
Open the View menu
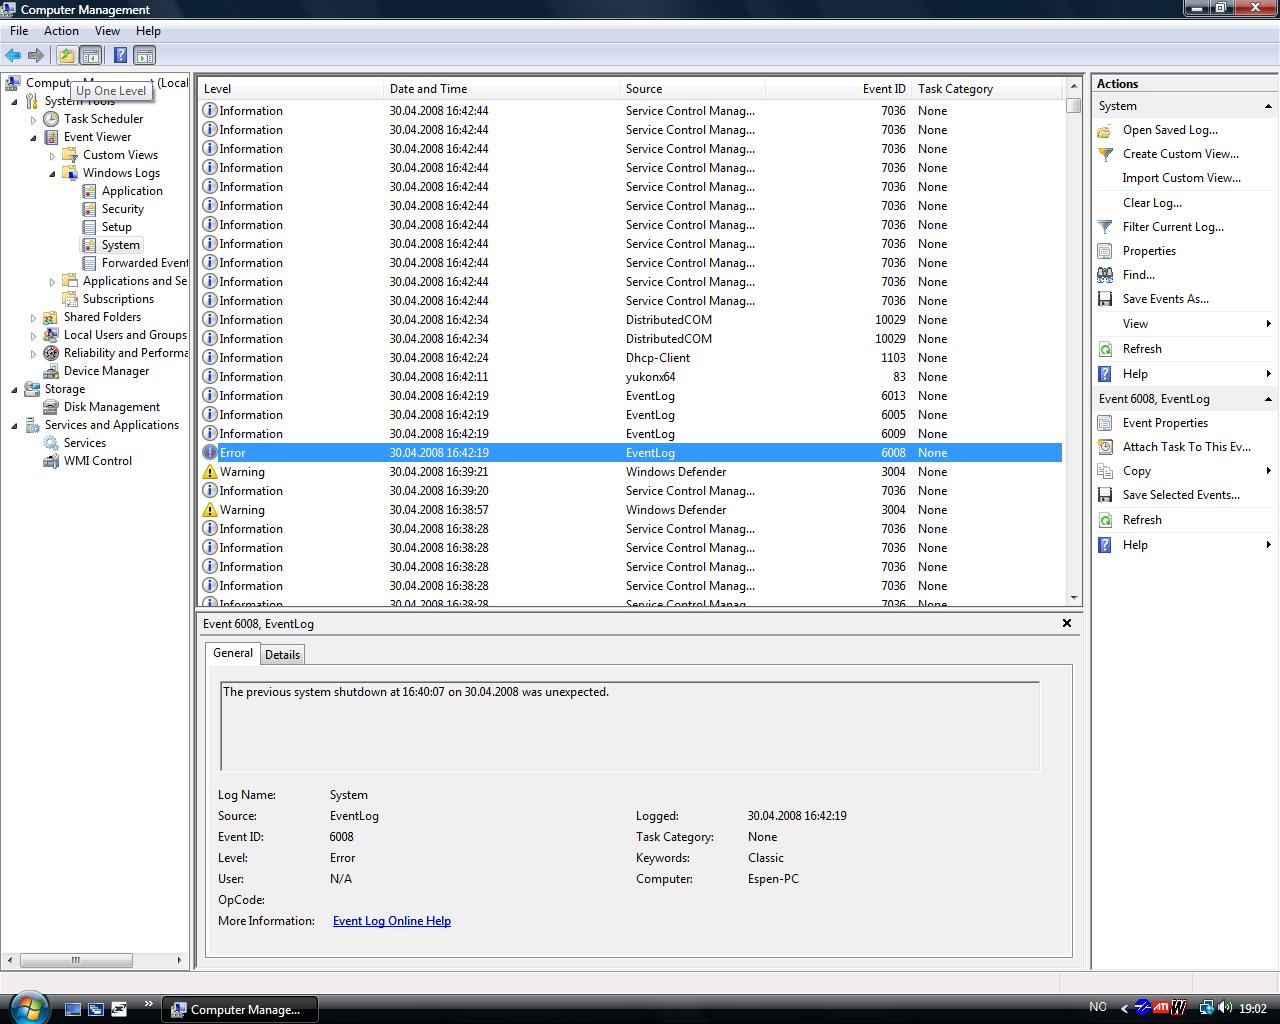point(107,31)
